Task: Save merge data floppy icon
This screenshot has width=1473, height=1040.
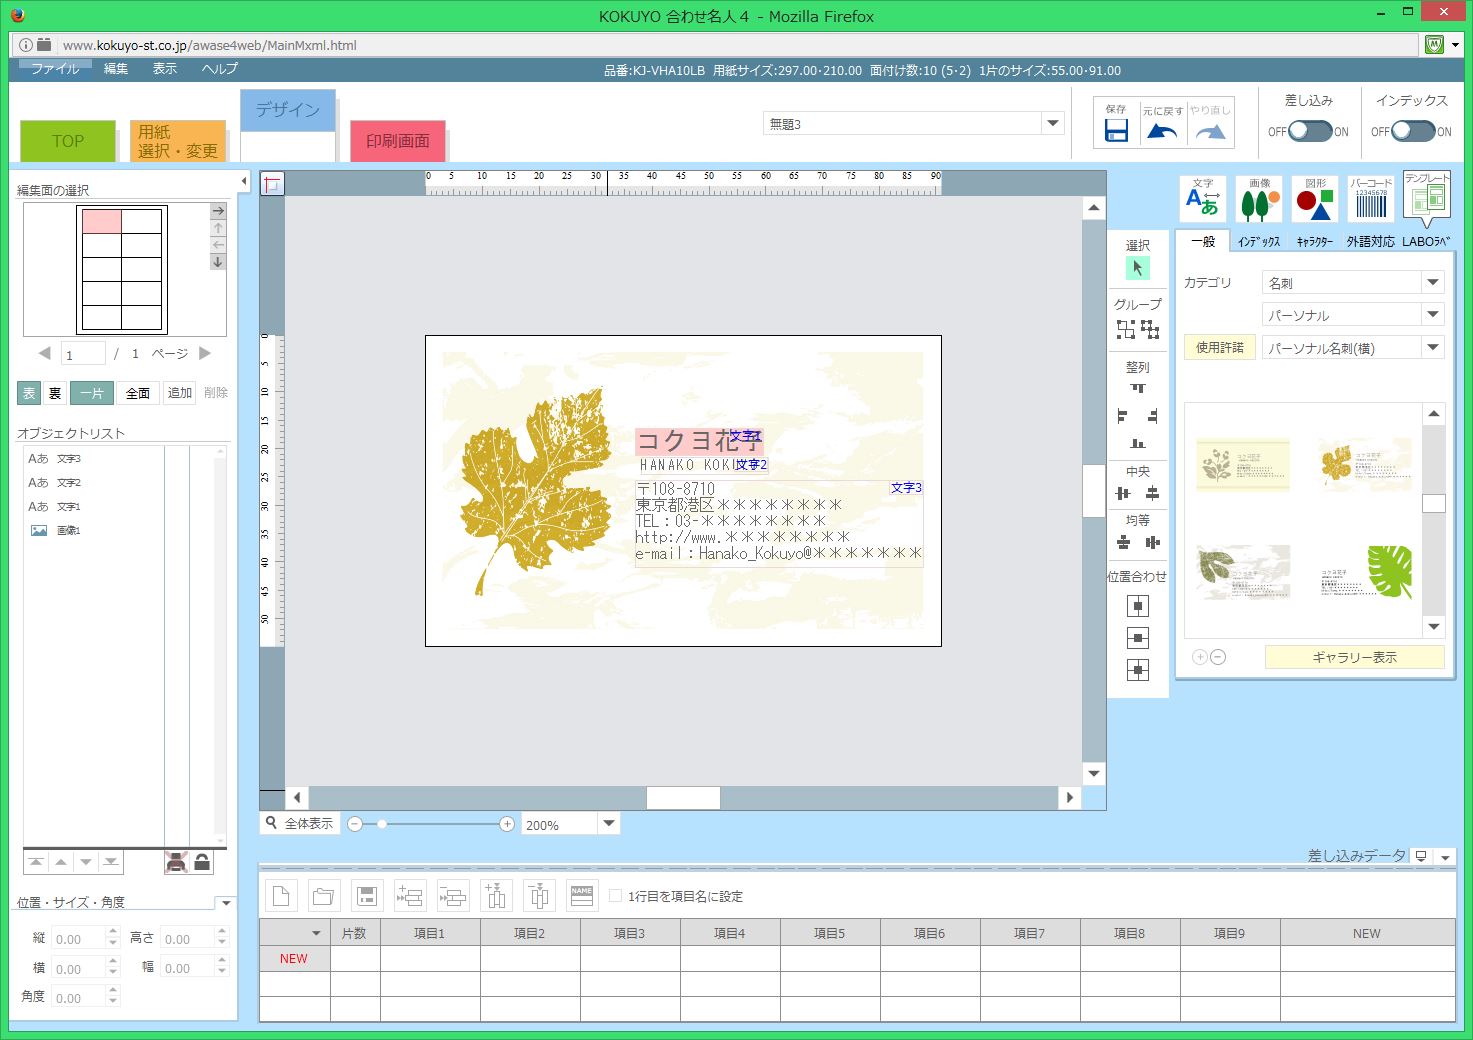Action: (366, 896)
